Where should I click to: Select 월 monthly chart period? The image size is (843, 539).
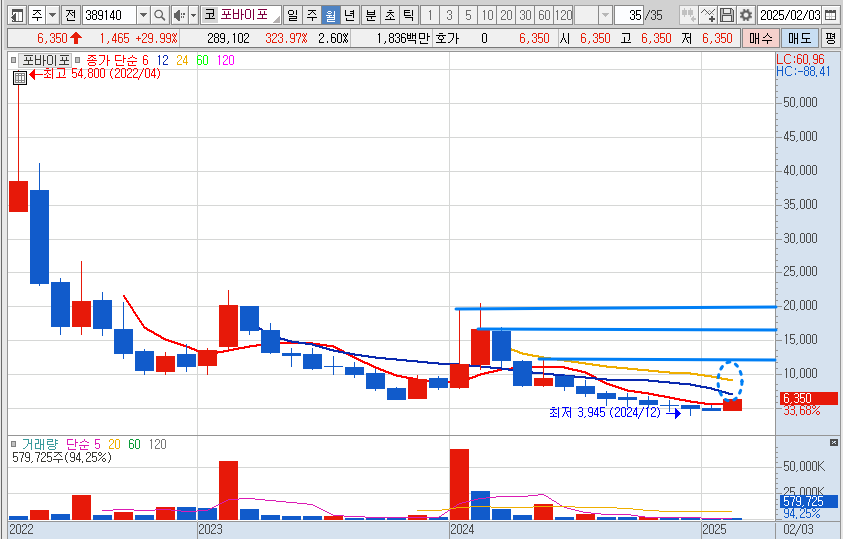[330, 15]
